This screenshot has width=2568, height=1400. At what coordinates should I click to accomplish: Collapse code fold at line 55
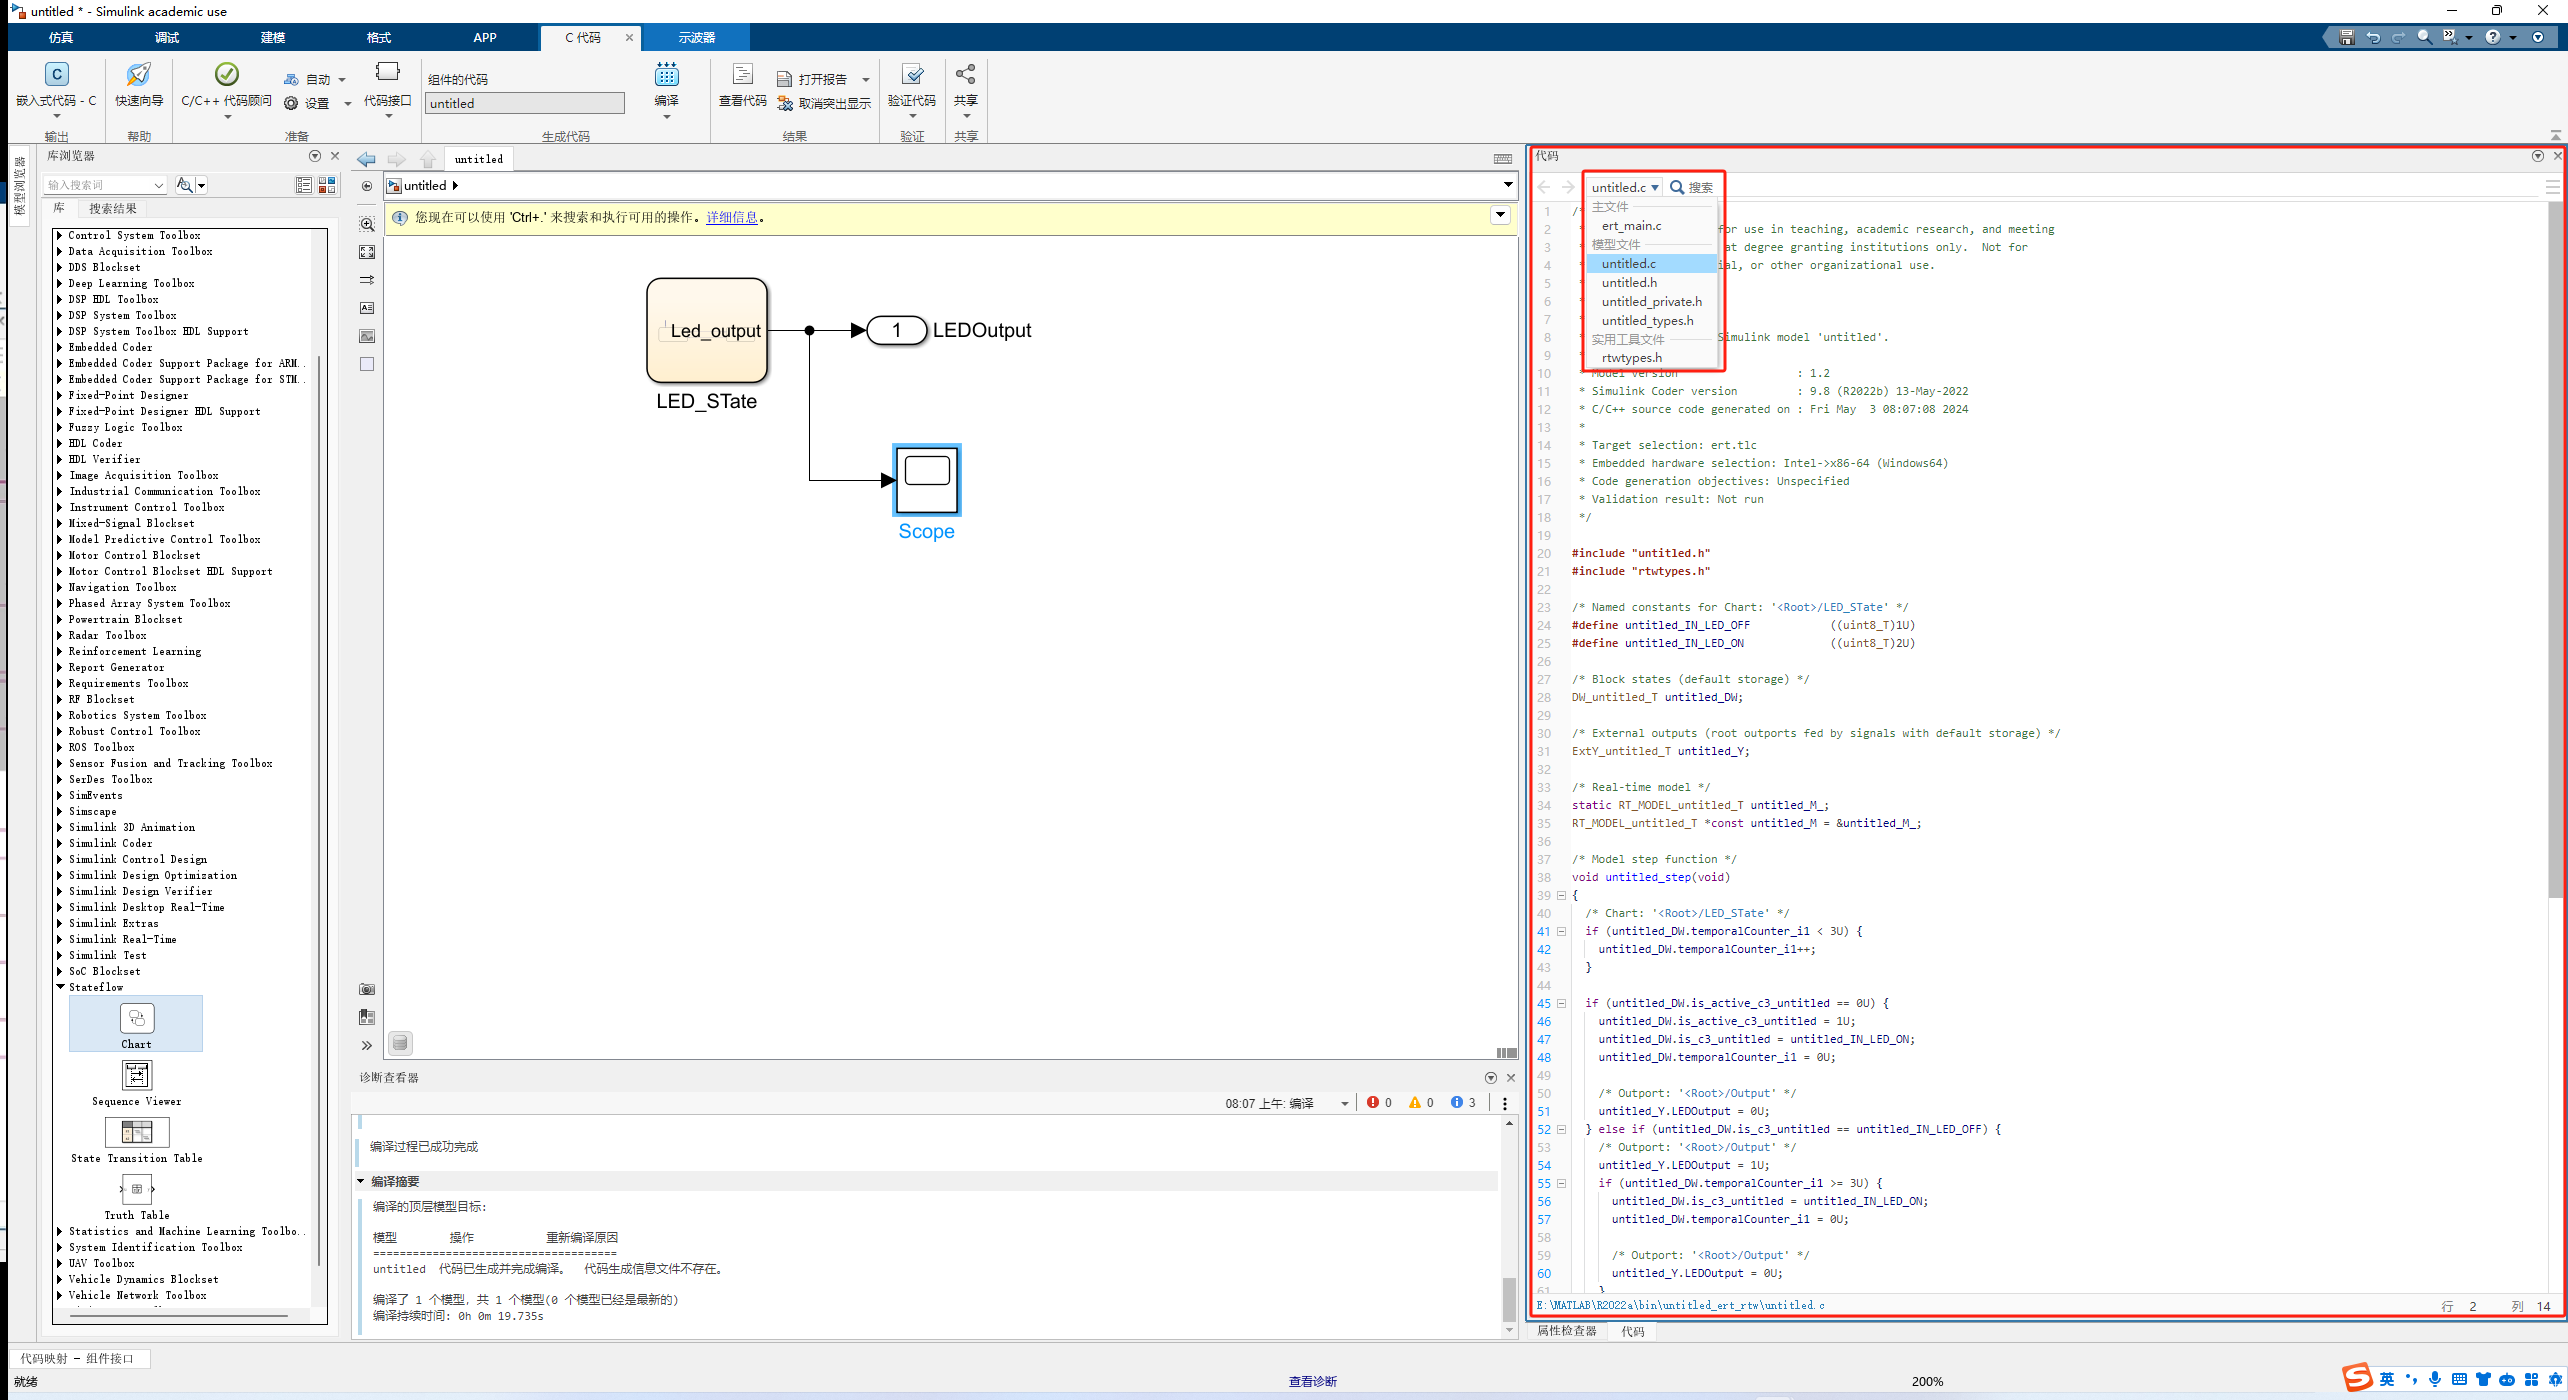tap(1561, 1183)
